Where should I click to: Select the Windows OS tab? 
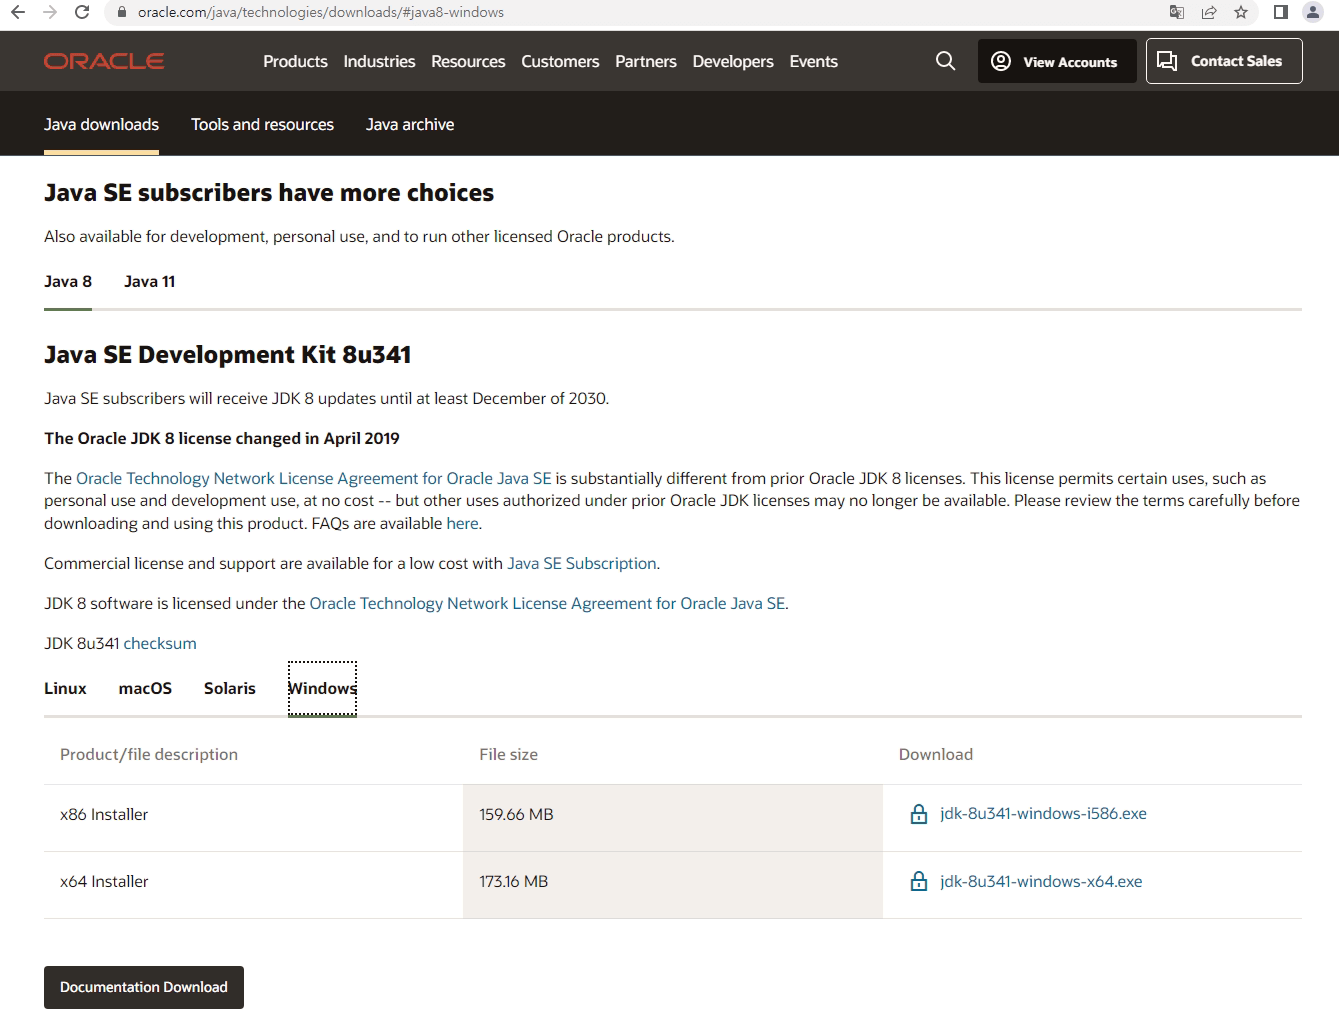322,688
